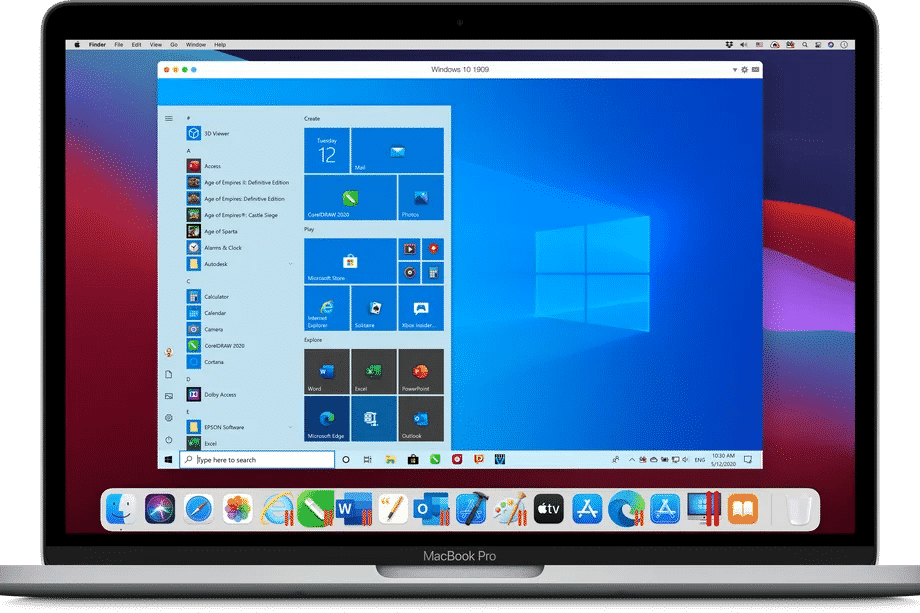Click the ENG language indicator
This screenshot has width=920, height=613.
(x=700, y=460)
